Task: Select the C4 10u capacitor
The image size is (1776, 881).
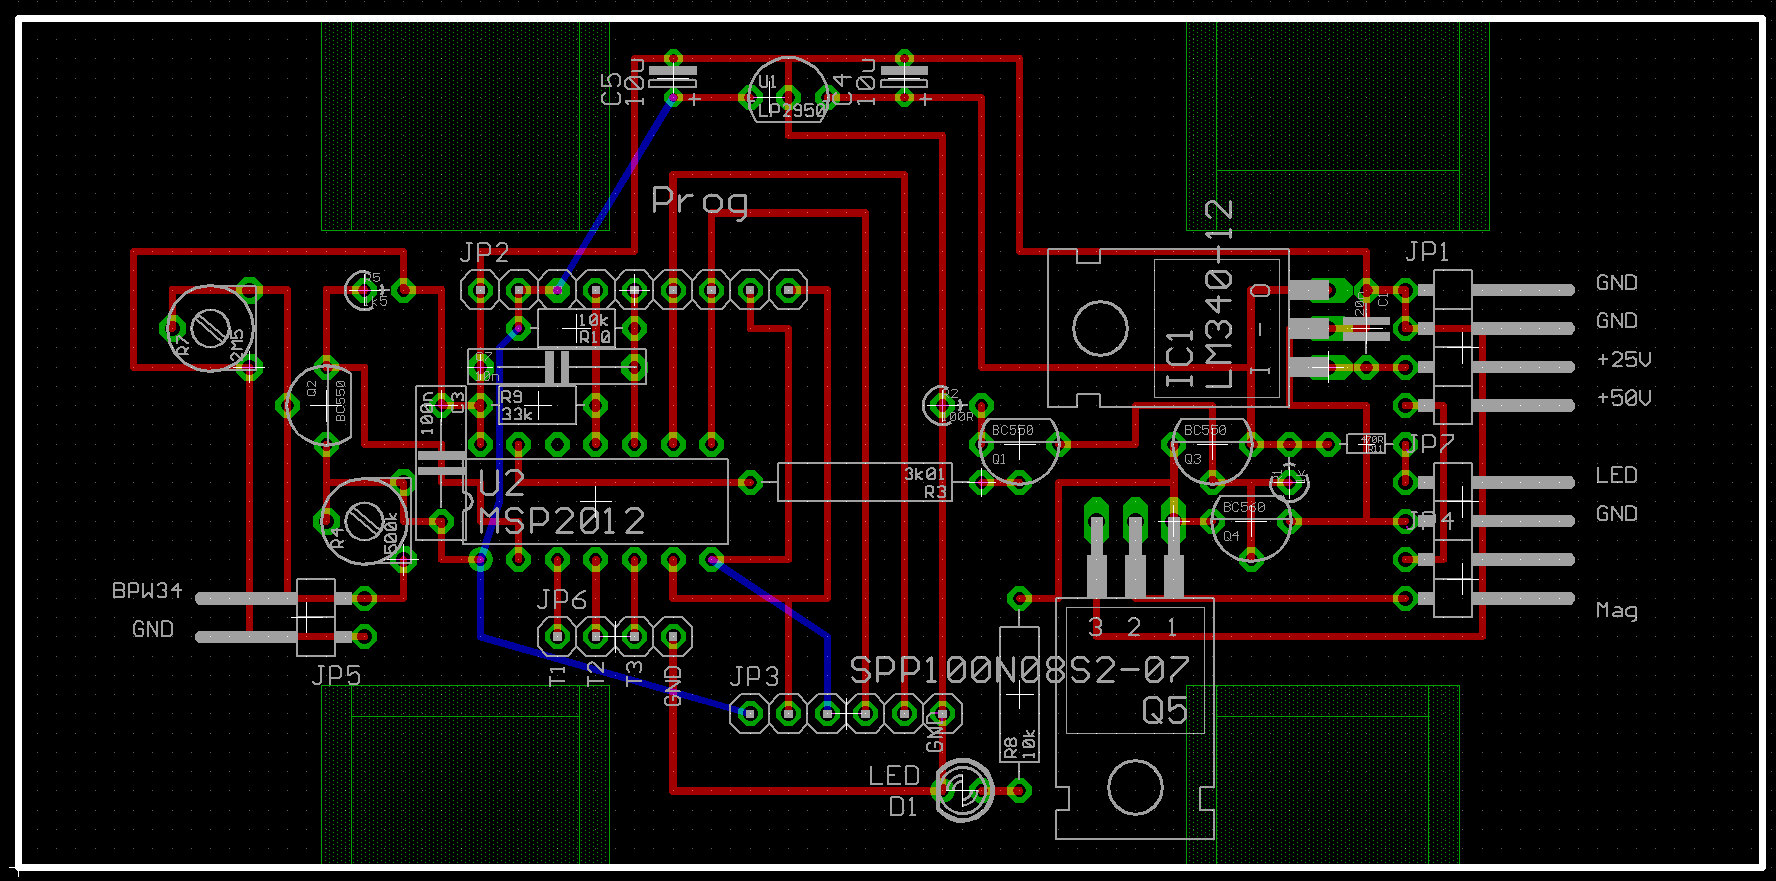Action: tap(904, 78)
